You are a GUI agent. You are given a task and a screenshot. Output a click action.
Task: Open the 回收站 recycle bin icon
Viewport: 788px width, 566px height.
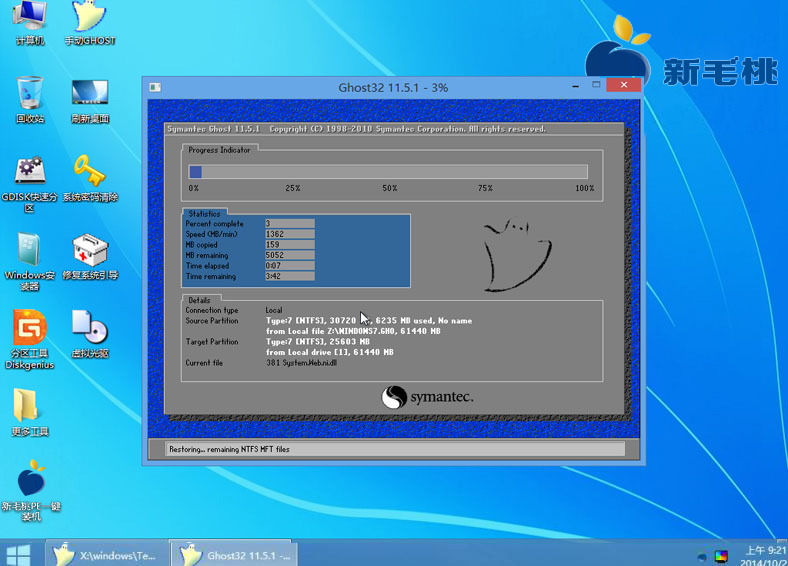point(30,100)
